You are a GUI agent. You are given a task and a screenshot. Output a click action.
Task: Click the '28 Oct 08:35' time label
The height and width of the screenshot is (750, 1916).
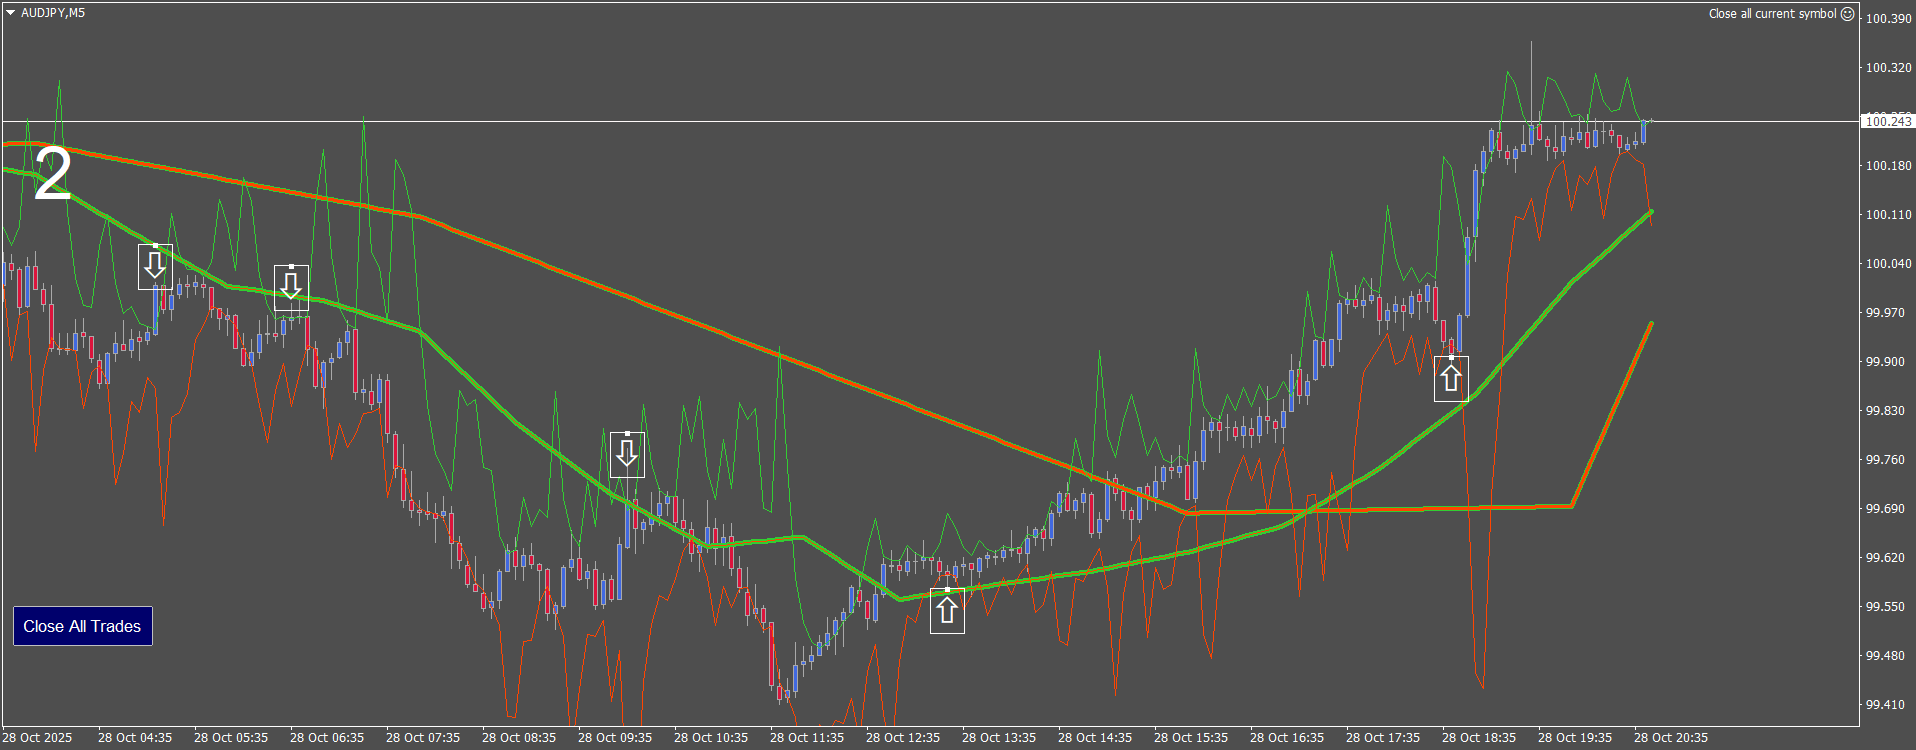[519, 738]
